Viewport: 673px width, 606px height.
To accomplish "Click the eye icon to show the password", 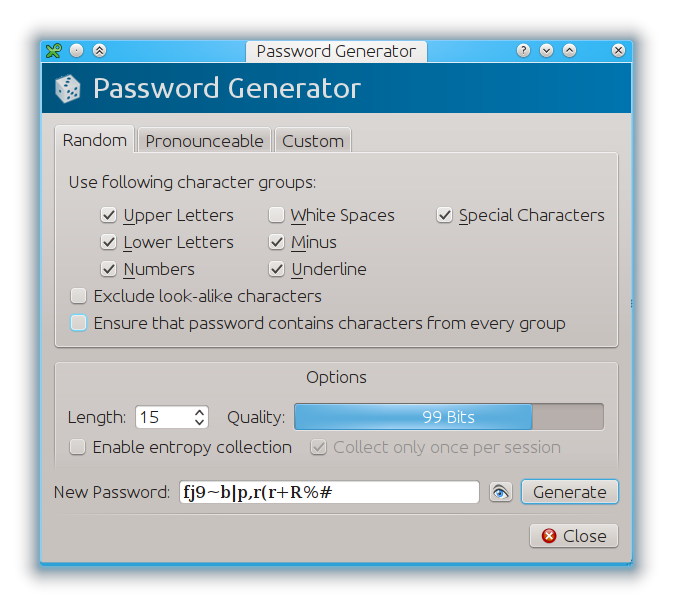I will click(500, 492).
